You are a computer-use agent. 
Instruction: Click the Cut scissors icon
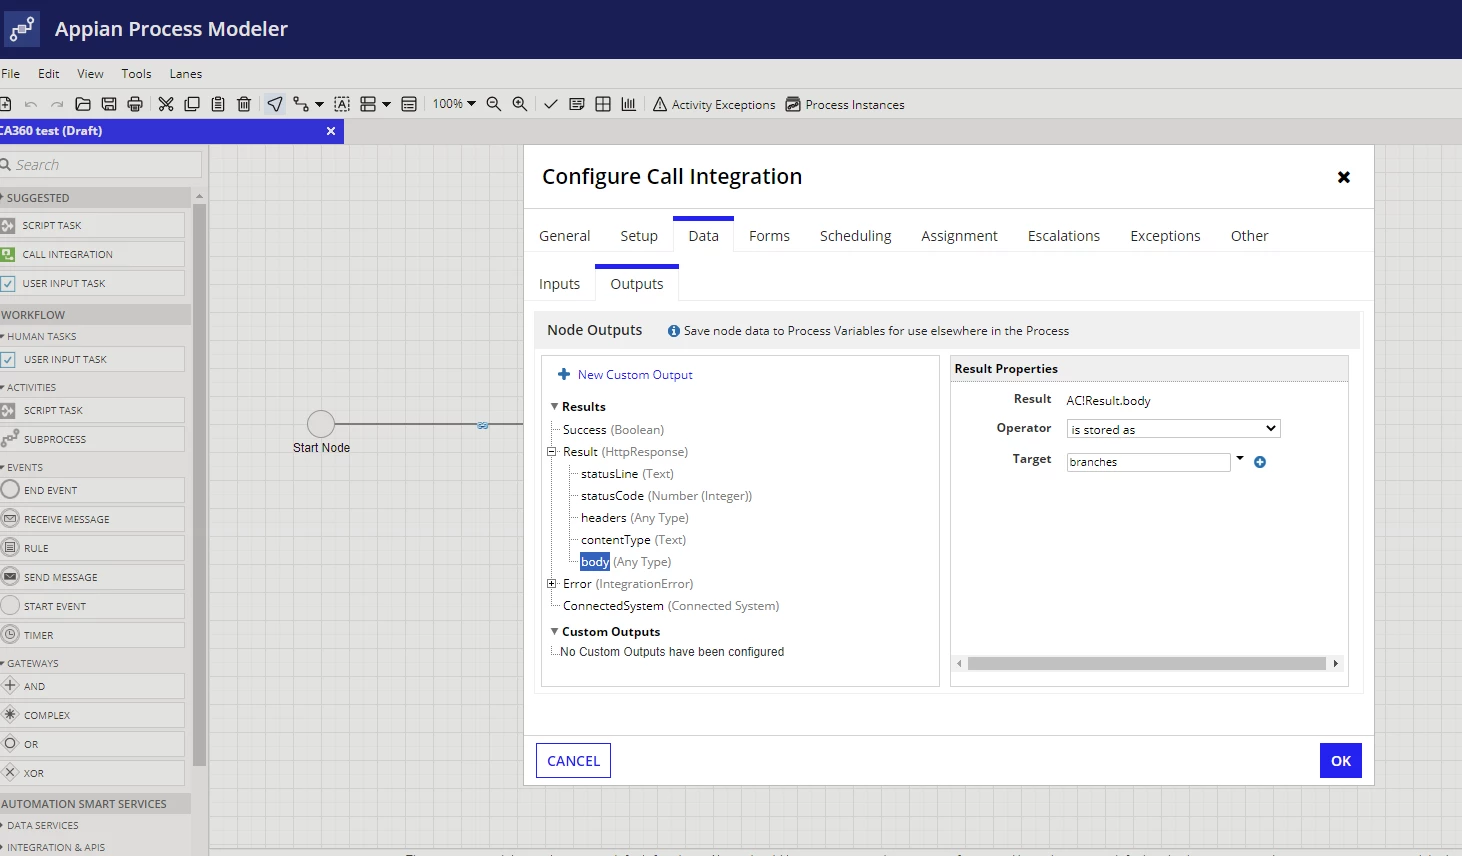click(166, 104)
